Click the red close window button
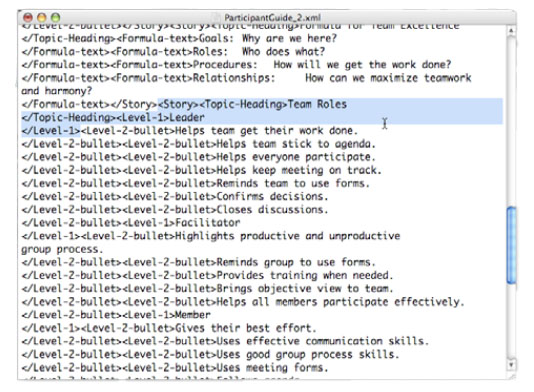This screenshot has width=534, height=392. [28, 17]
